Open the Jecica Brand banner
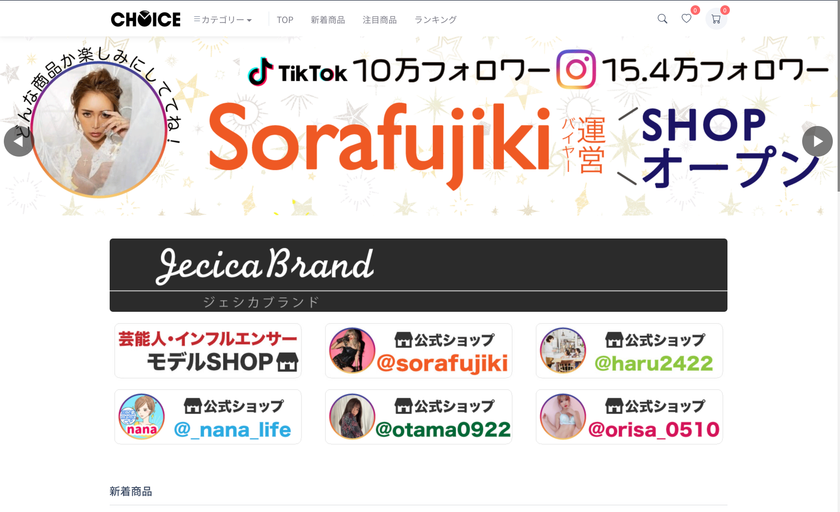Viewport: 840px width, 512px height. 418,275
